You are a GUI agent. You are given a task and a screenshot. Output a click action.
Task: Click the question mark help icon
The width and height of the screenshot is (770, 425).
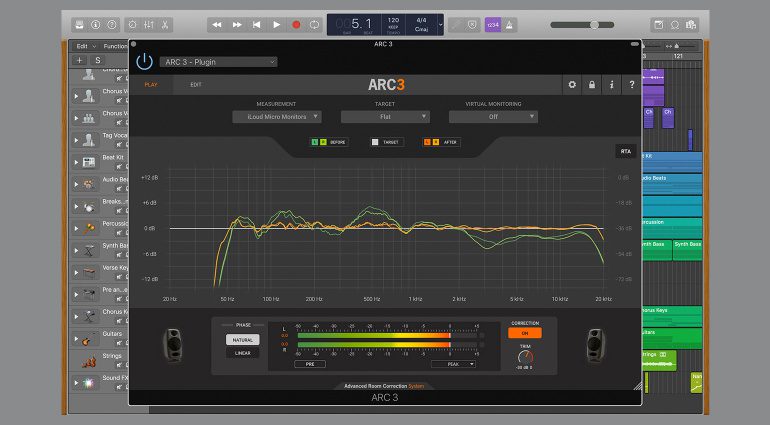(631, 85)
